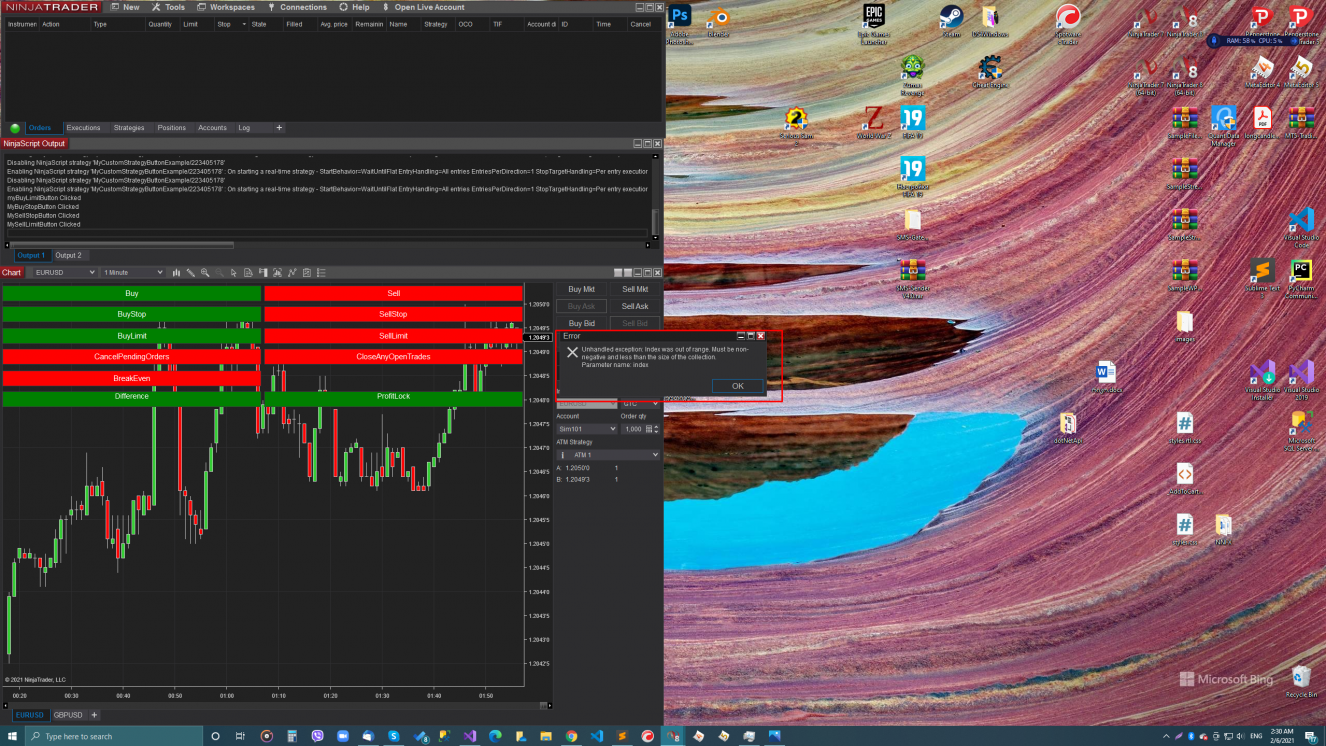Click the Viber icon in taskbar

[318, 736]
